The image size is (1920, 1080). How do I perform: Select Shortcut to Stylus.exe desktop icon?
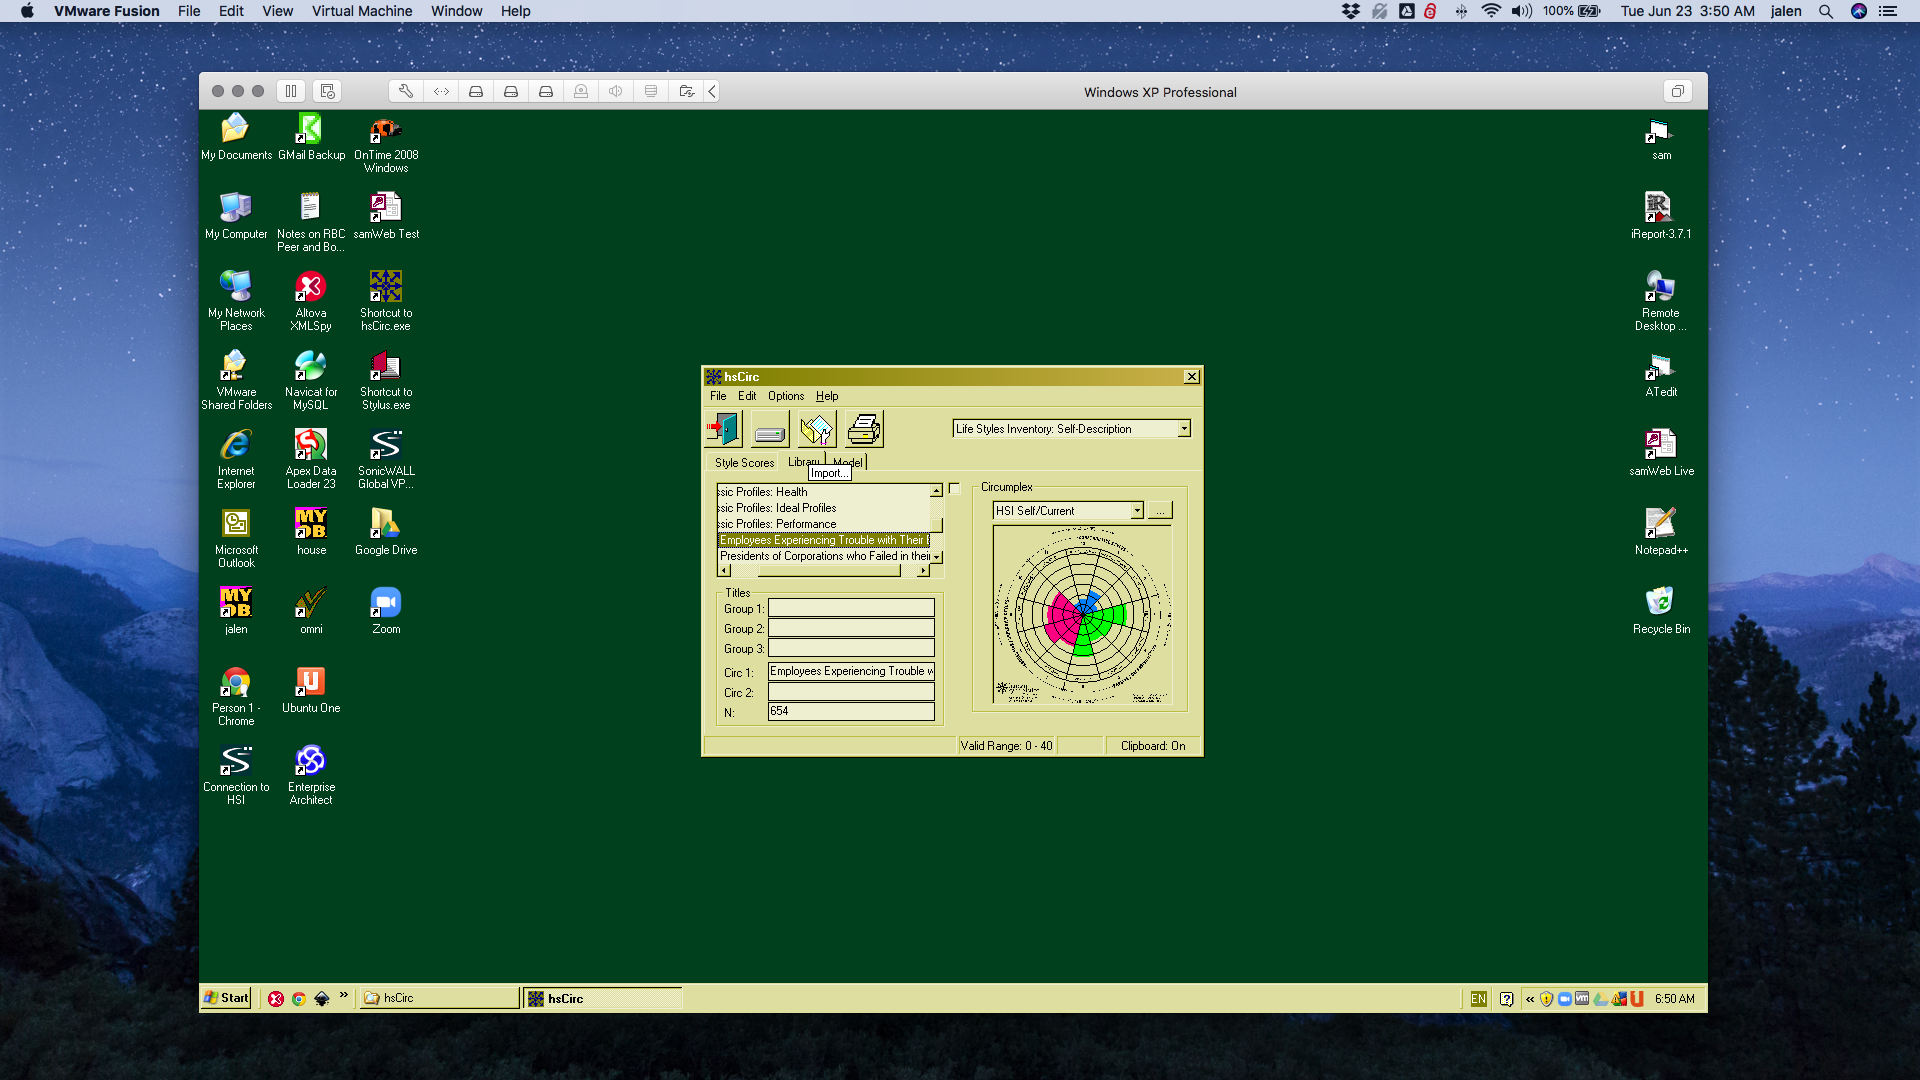pos(386,379)
